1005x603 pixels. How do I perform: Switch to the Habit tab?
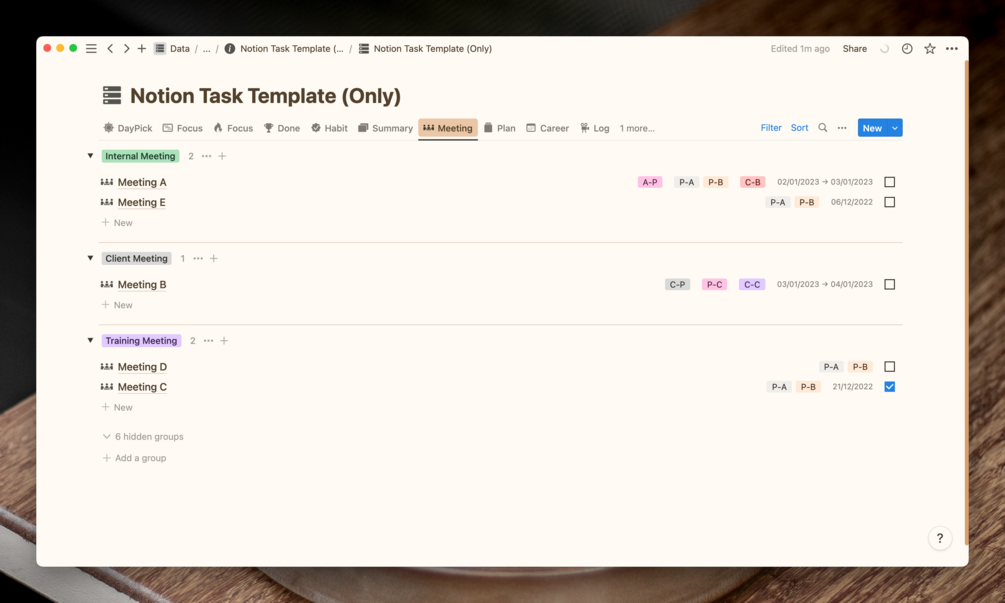tap(329, 128)
